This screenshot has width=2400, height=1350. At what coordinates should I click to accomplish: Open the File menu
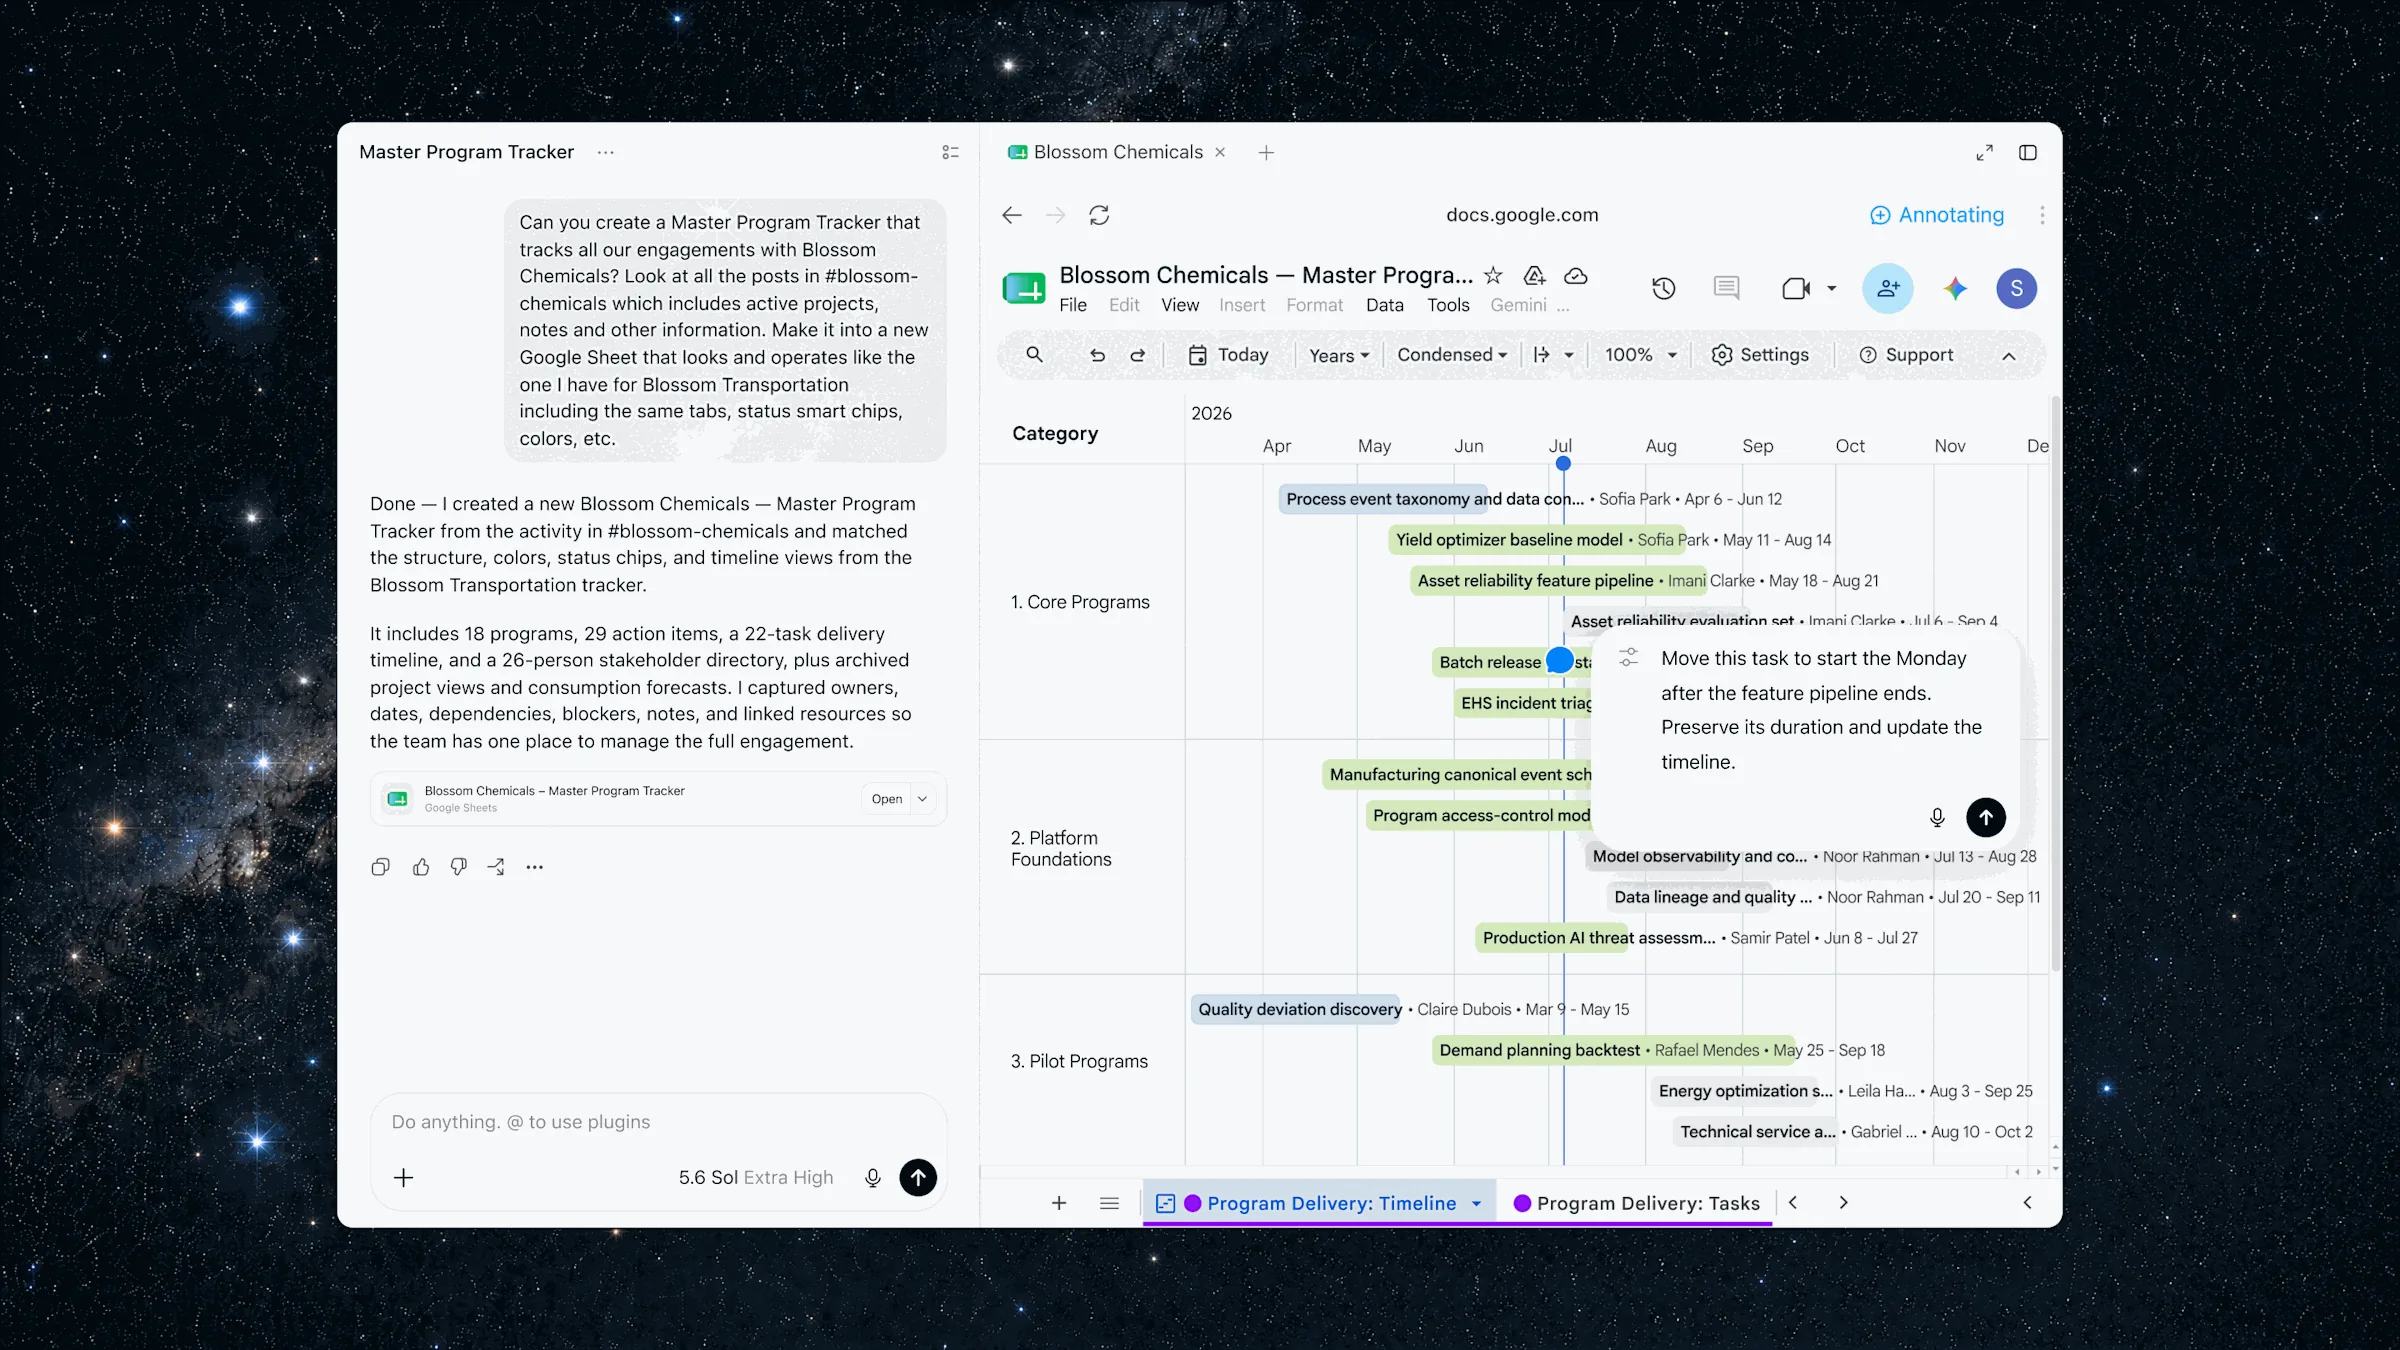(1073, 305)
